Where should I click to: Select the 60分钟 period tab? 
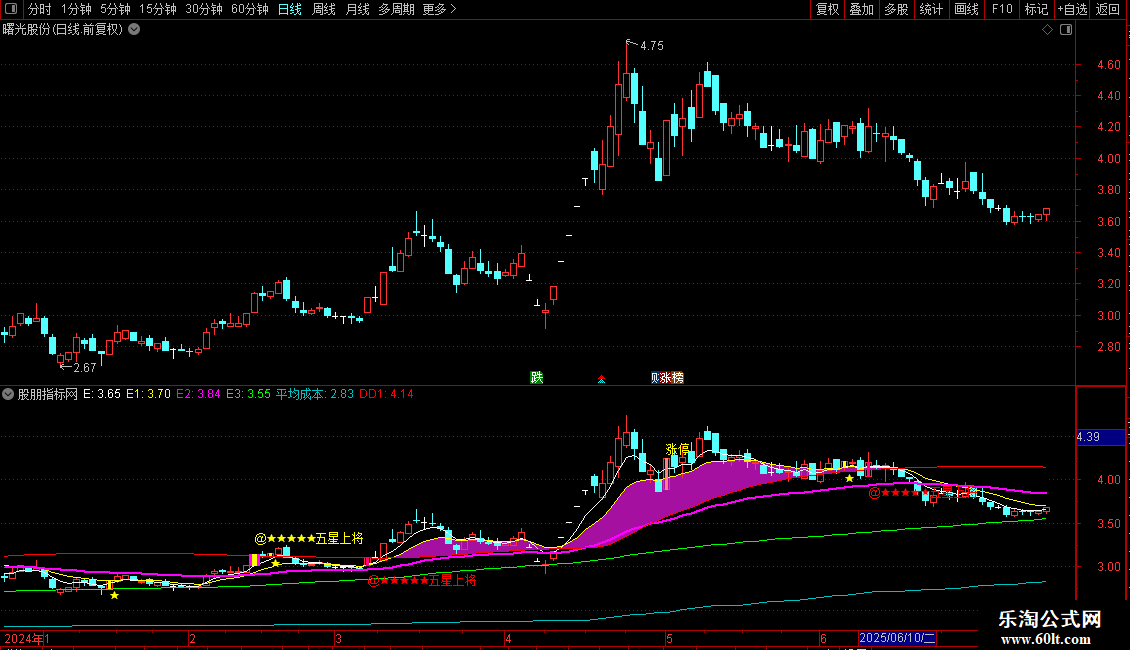249,9
